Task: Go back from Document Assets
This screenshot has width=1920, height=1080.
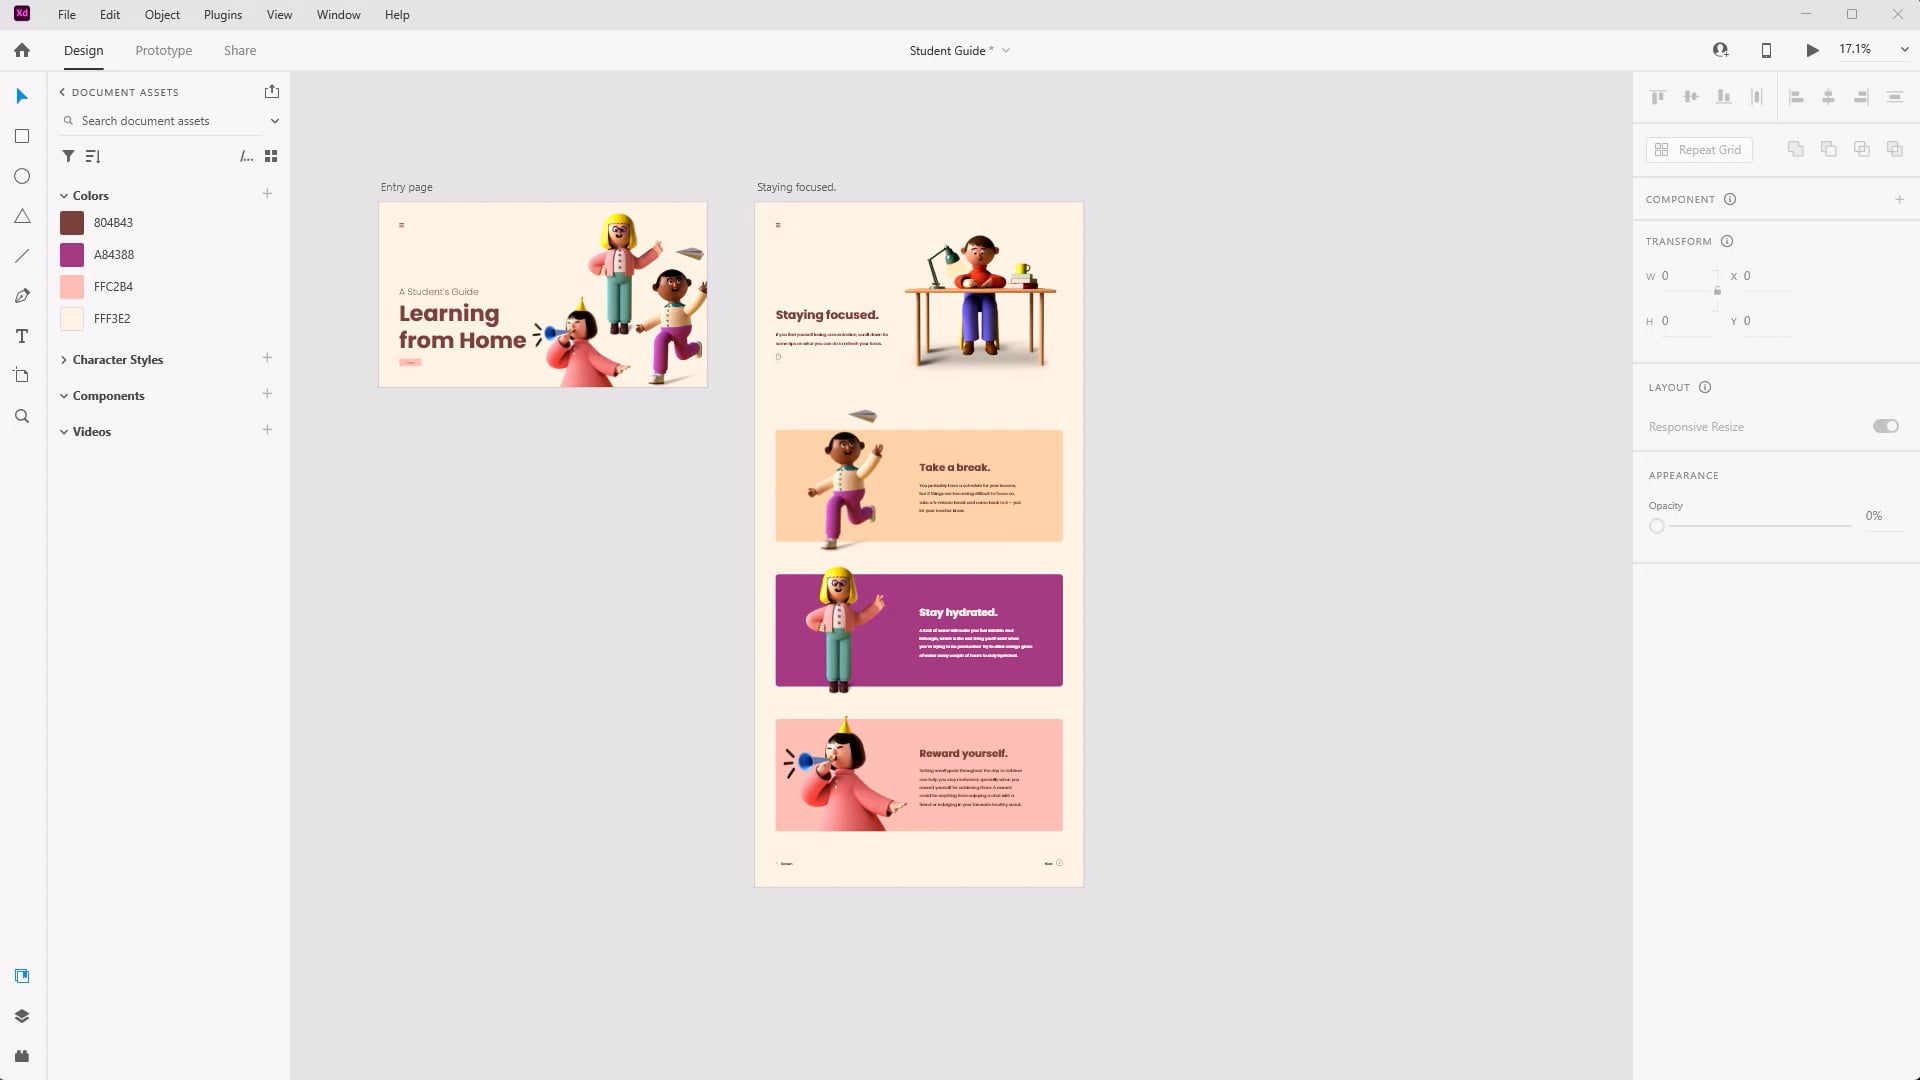Action: click(62, 92)
